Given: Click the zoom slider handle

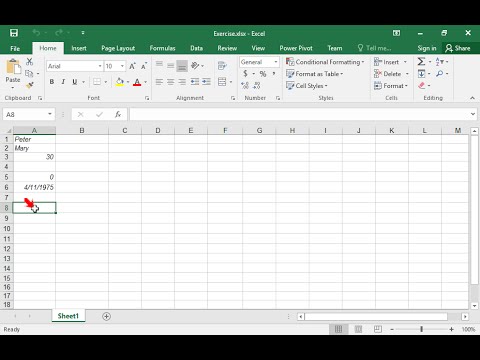Looking at the screenshot, I should tap(422, 329).
